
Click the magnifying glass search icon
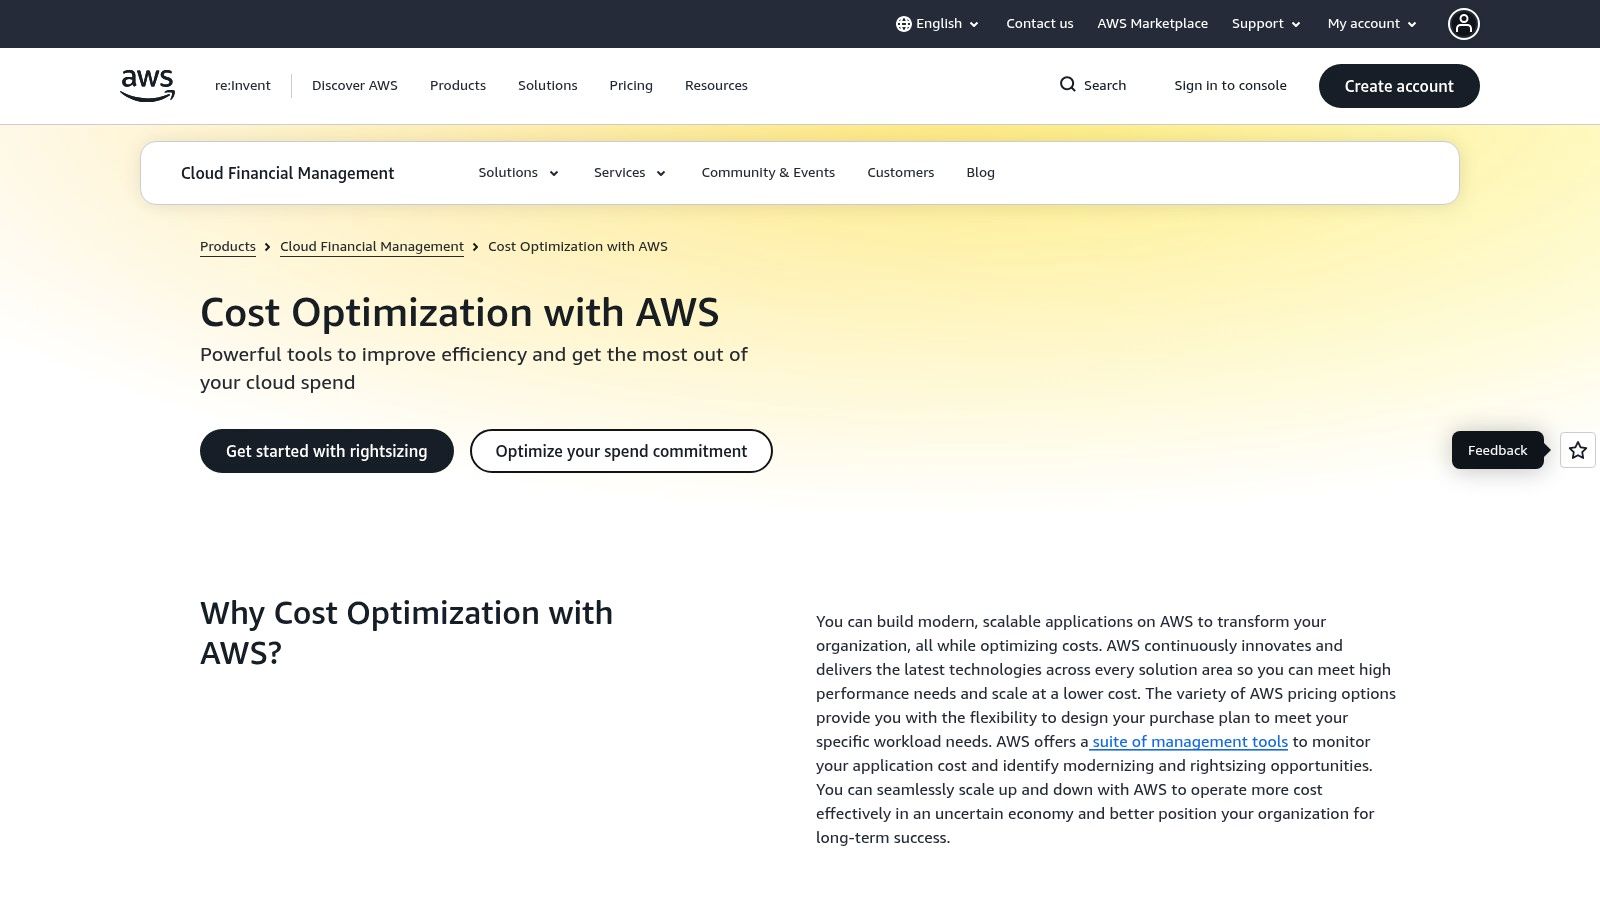click(1068, 85)
